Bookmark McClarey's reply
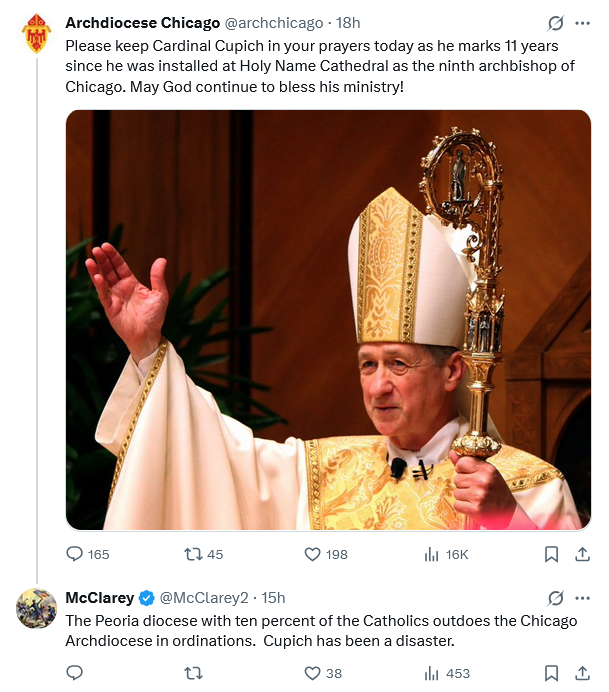 pyautogui.click(x=551, y=673)
